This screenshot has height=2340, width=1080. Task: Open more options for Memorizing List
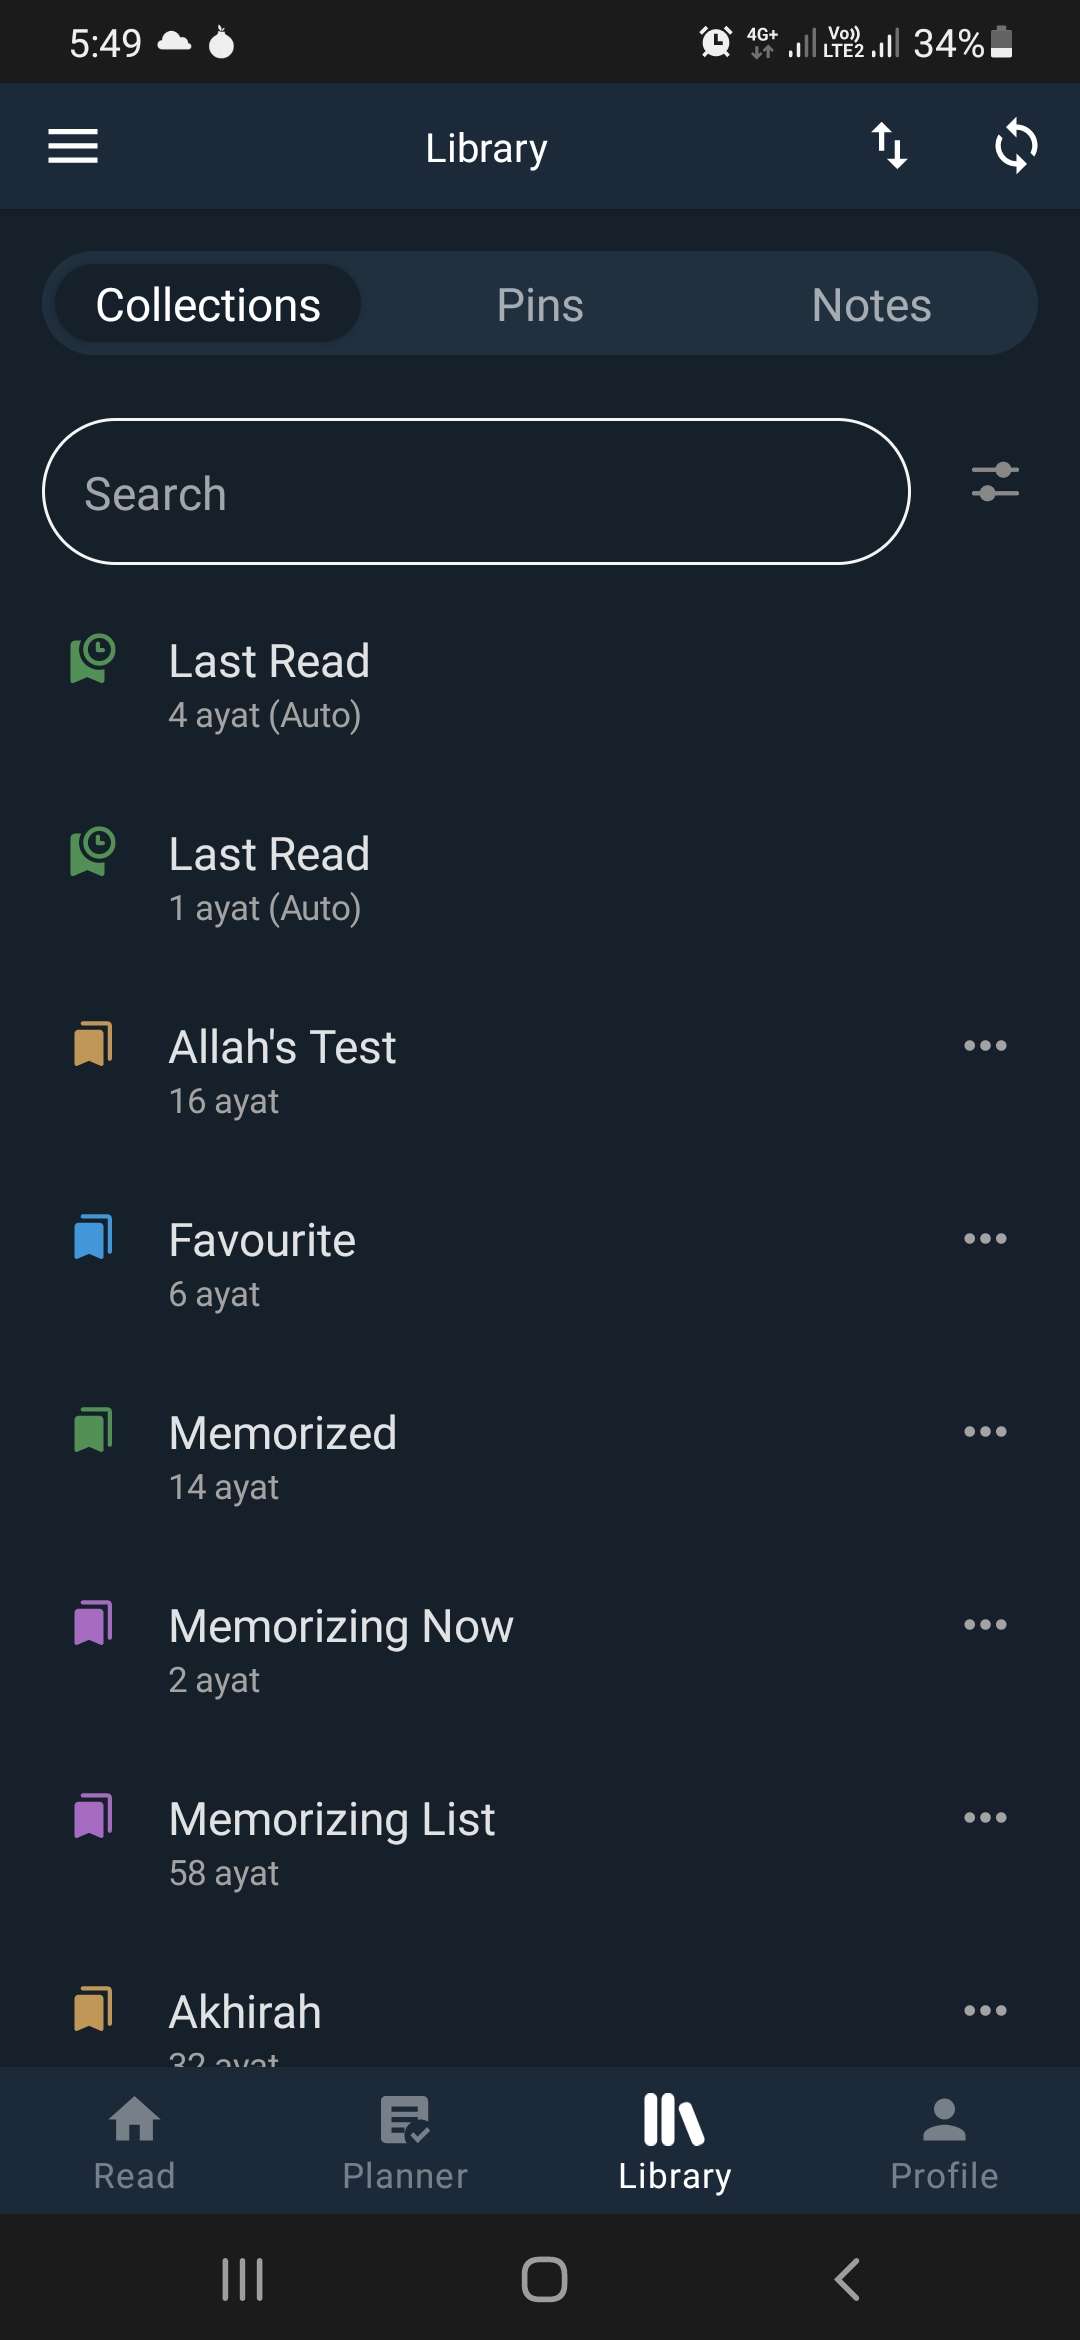(985, 1818)
